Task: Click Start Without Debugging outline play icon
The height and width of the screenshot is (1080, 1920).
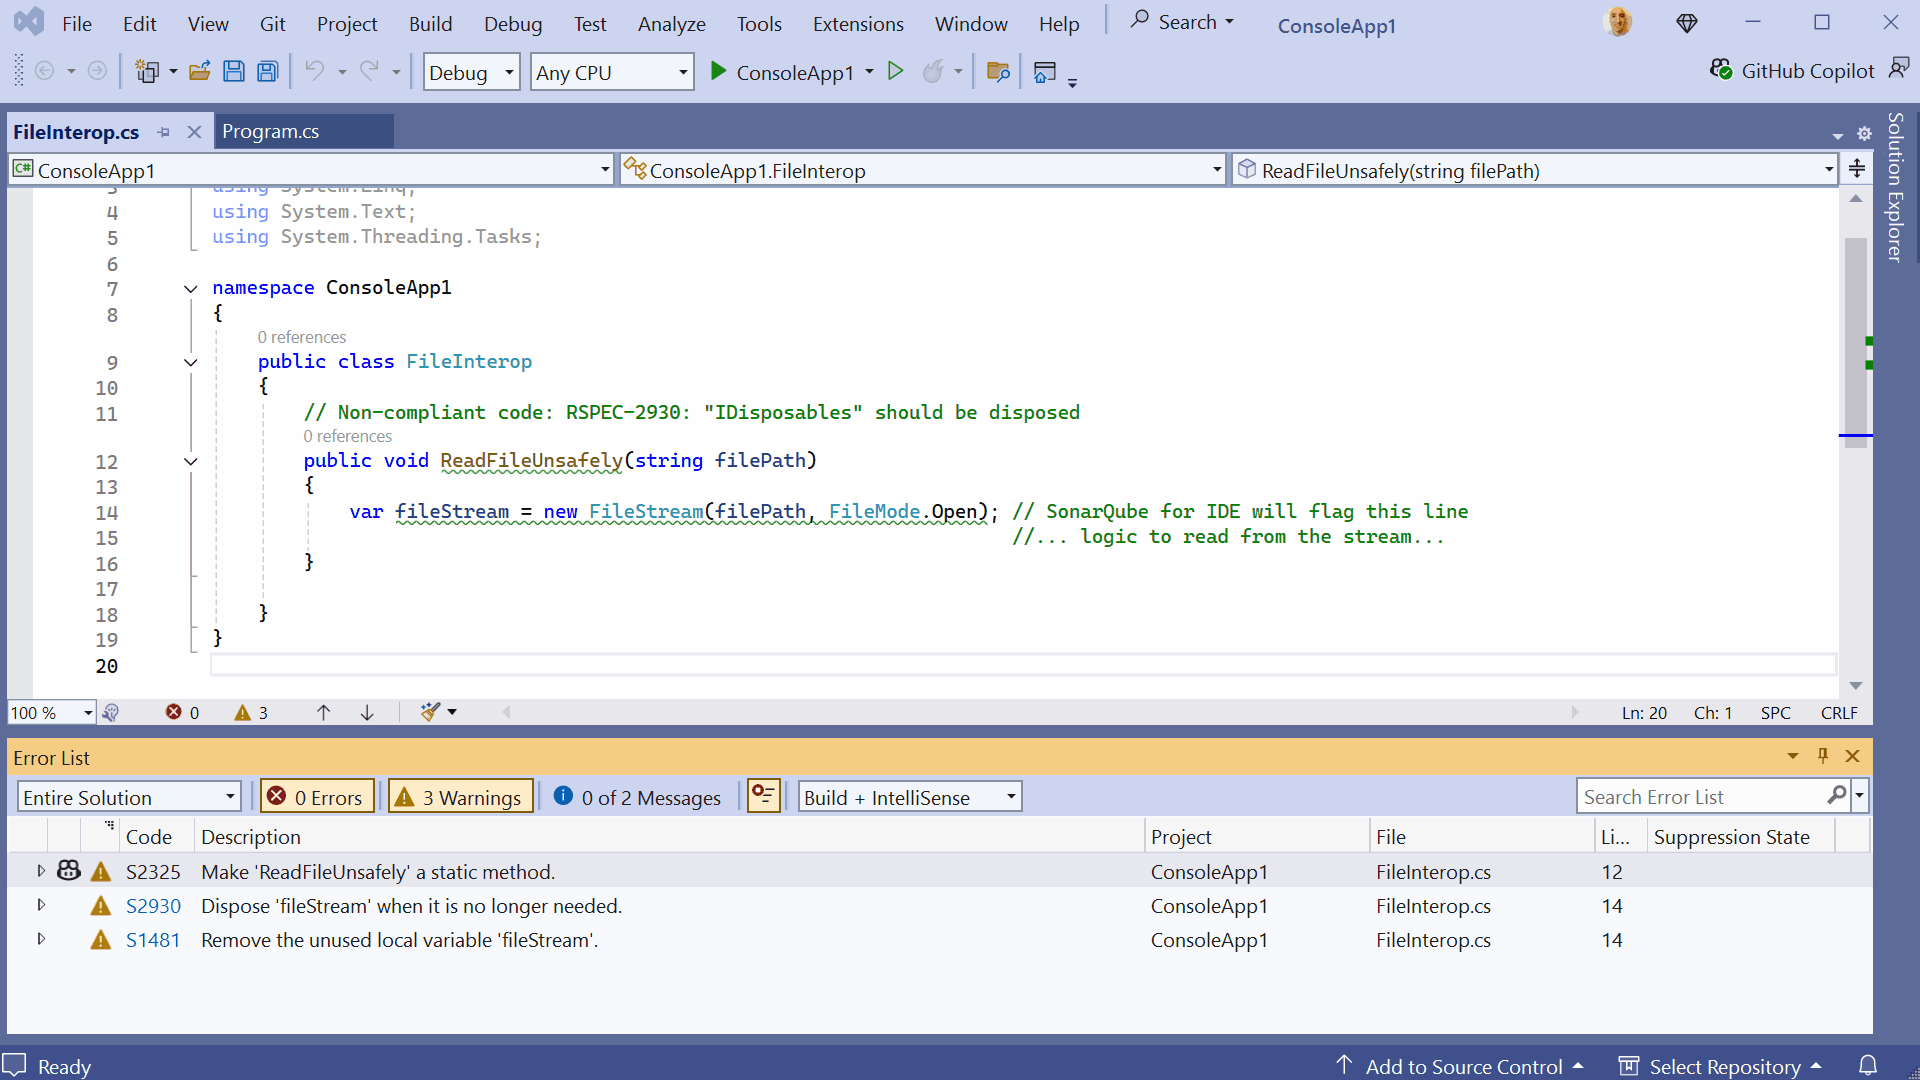Action: tap(896, 71)
